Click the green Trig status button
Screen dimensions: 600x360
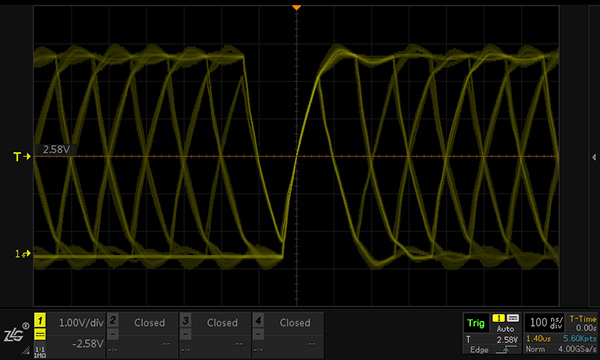(476, 323)
